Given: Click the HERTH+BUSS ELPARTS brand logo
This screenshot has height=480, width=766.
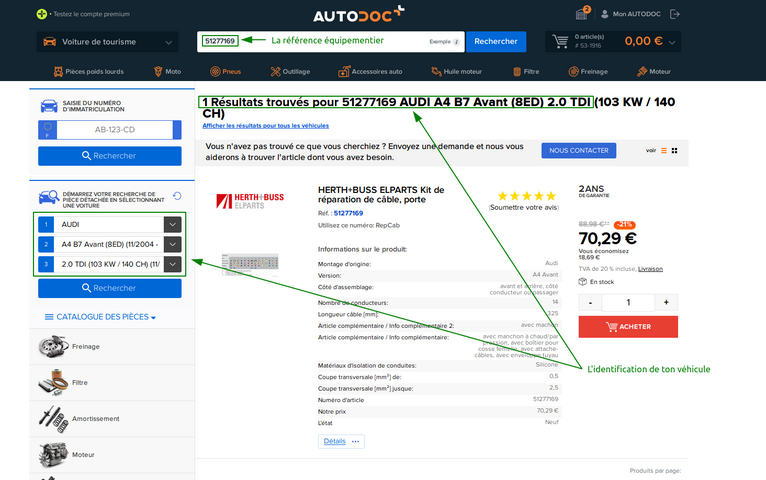Looking at the screenshot, I should coord(250,201).
